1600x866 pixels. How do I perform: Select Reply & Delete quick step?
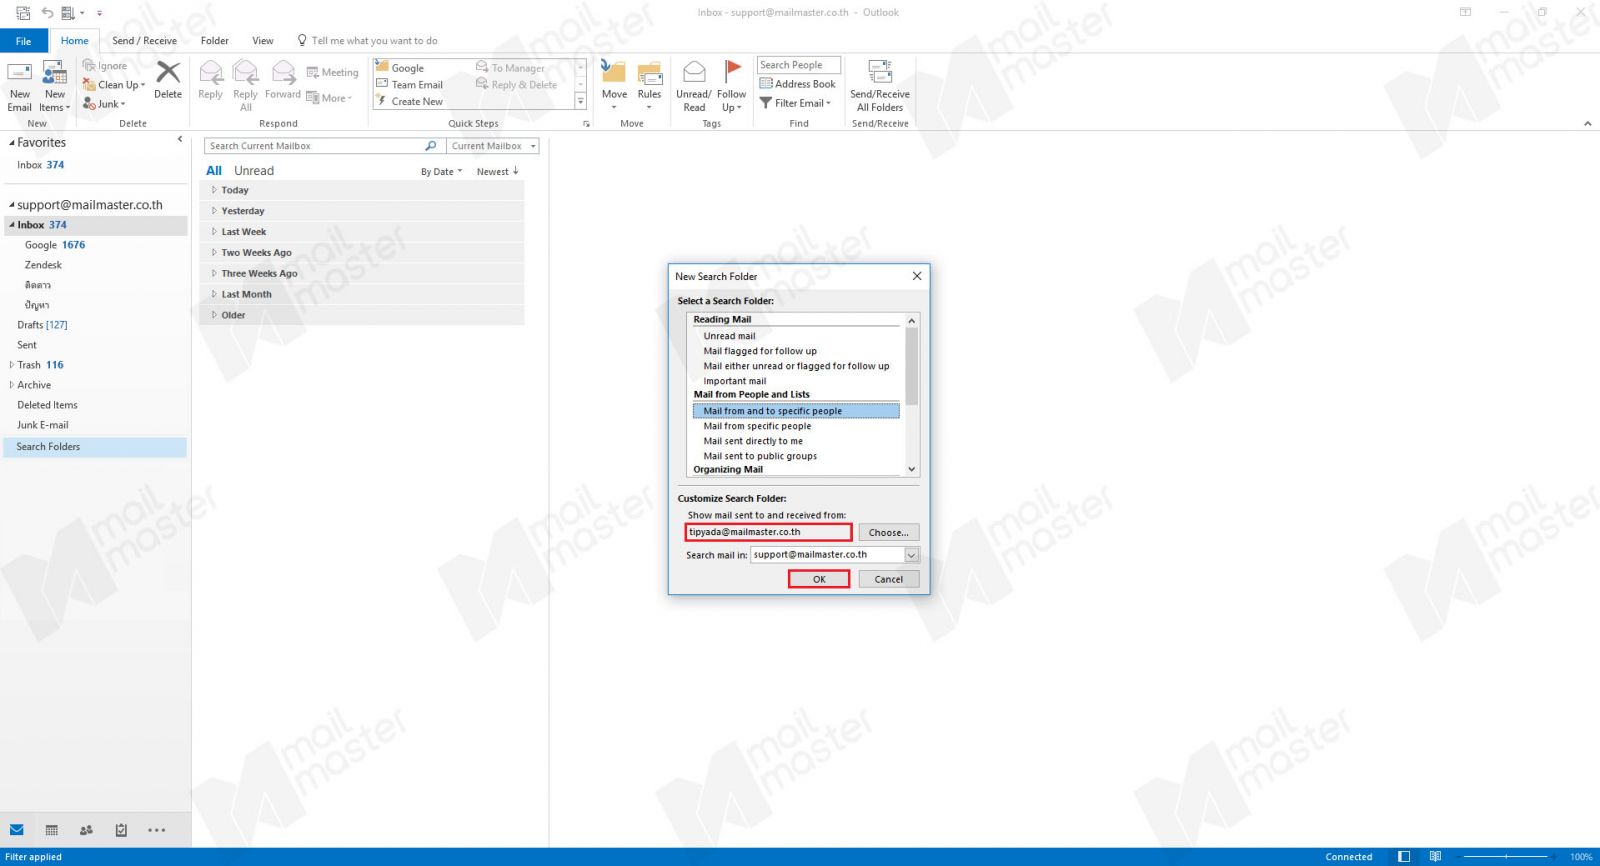(516, 85)
